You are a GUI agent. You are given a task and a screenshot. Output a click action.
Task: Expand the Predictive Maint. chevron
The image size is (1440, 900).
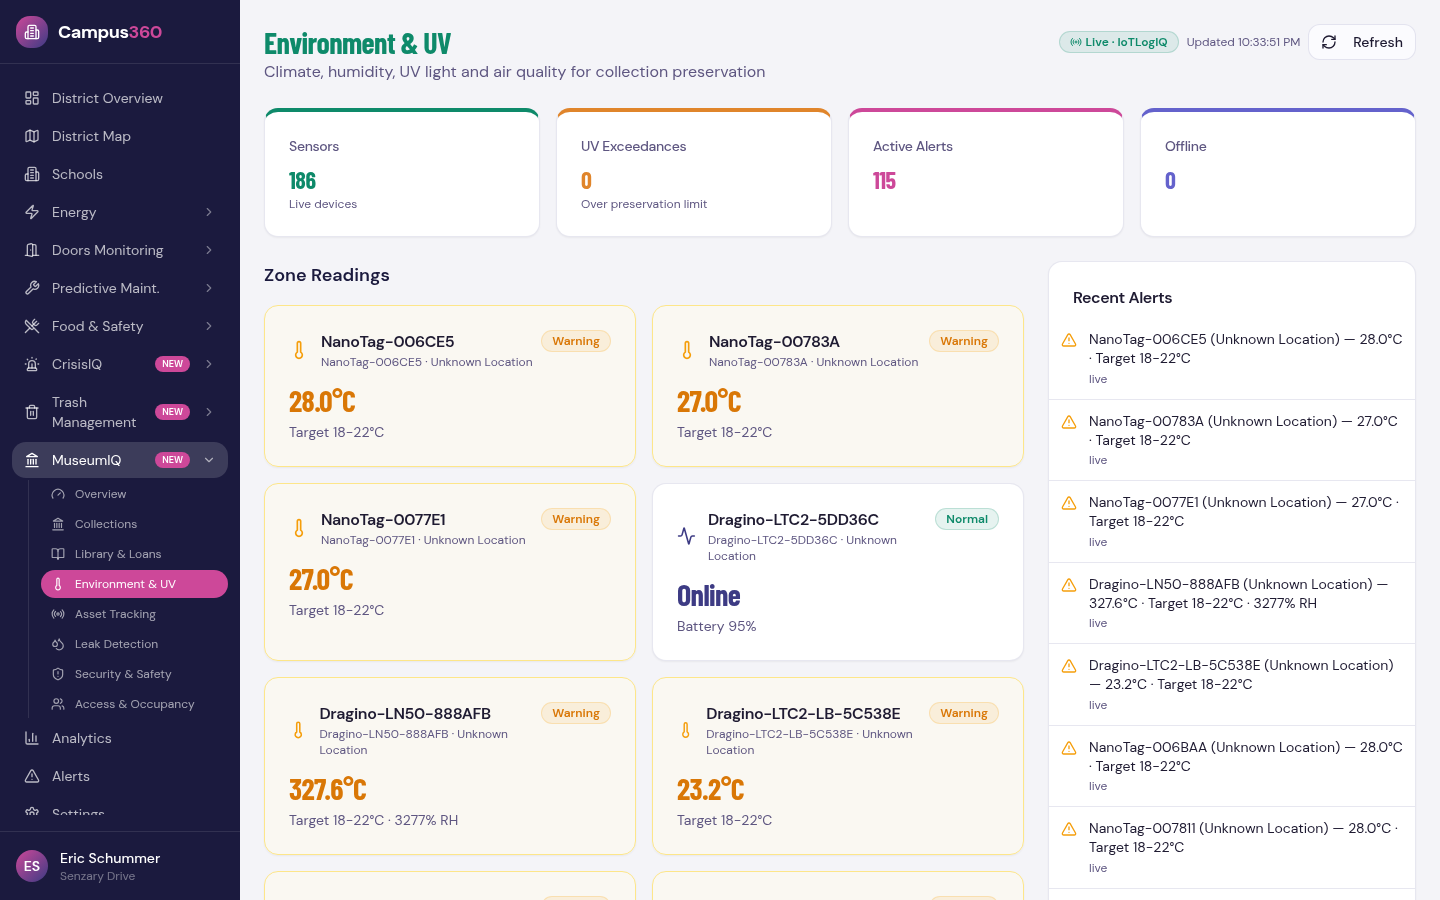click(209, 288)
